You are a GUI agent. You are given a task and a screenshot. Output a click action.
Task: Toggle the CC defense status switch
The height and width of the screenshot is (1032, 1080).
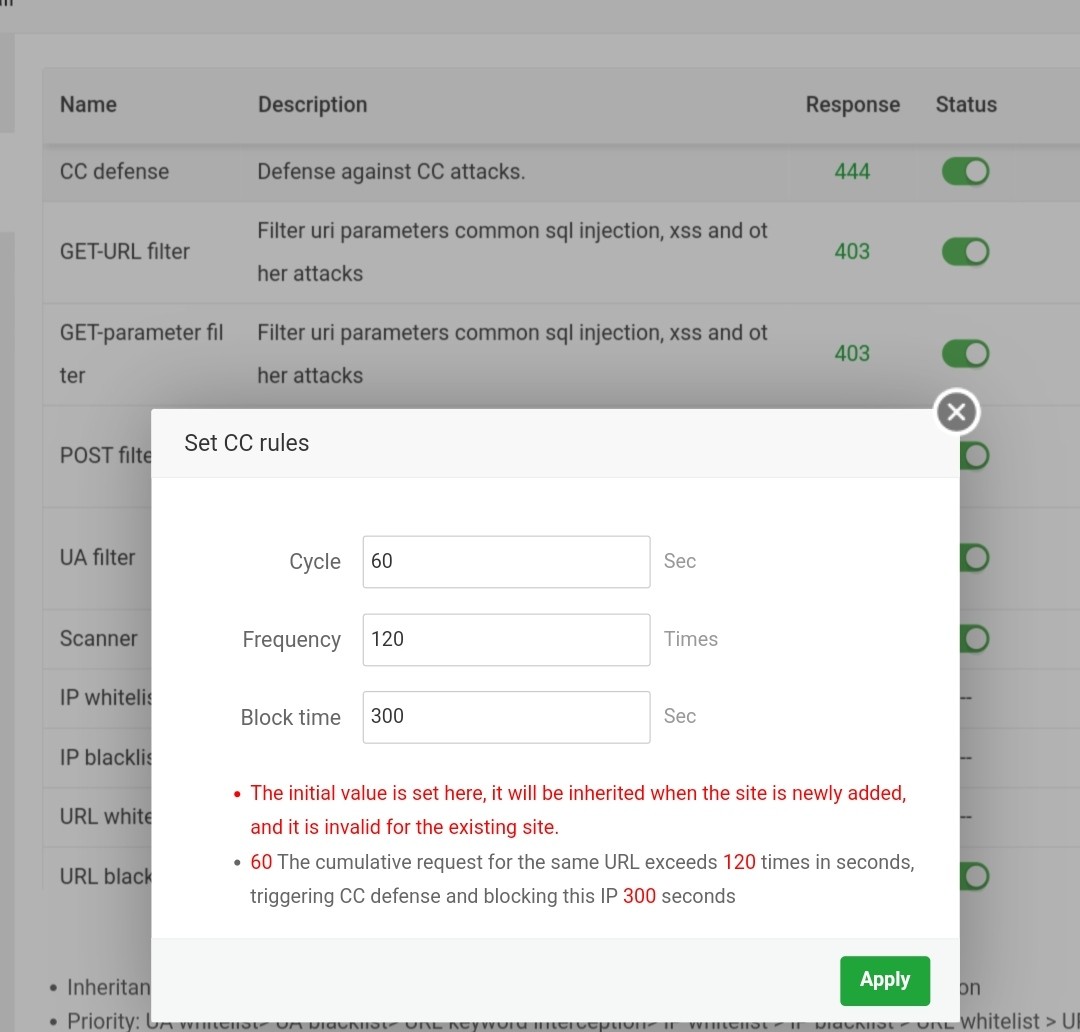[x=965, y=172]
